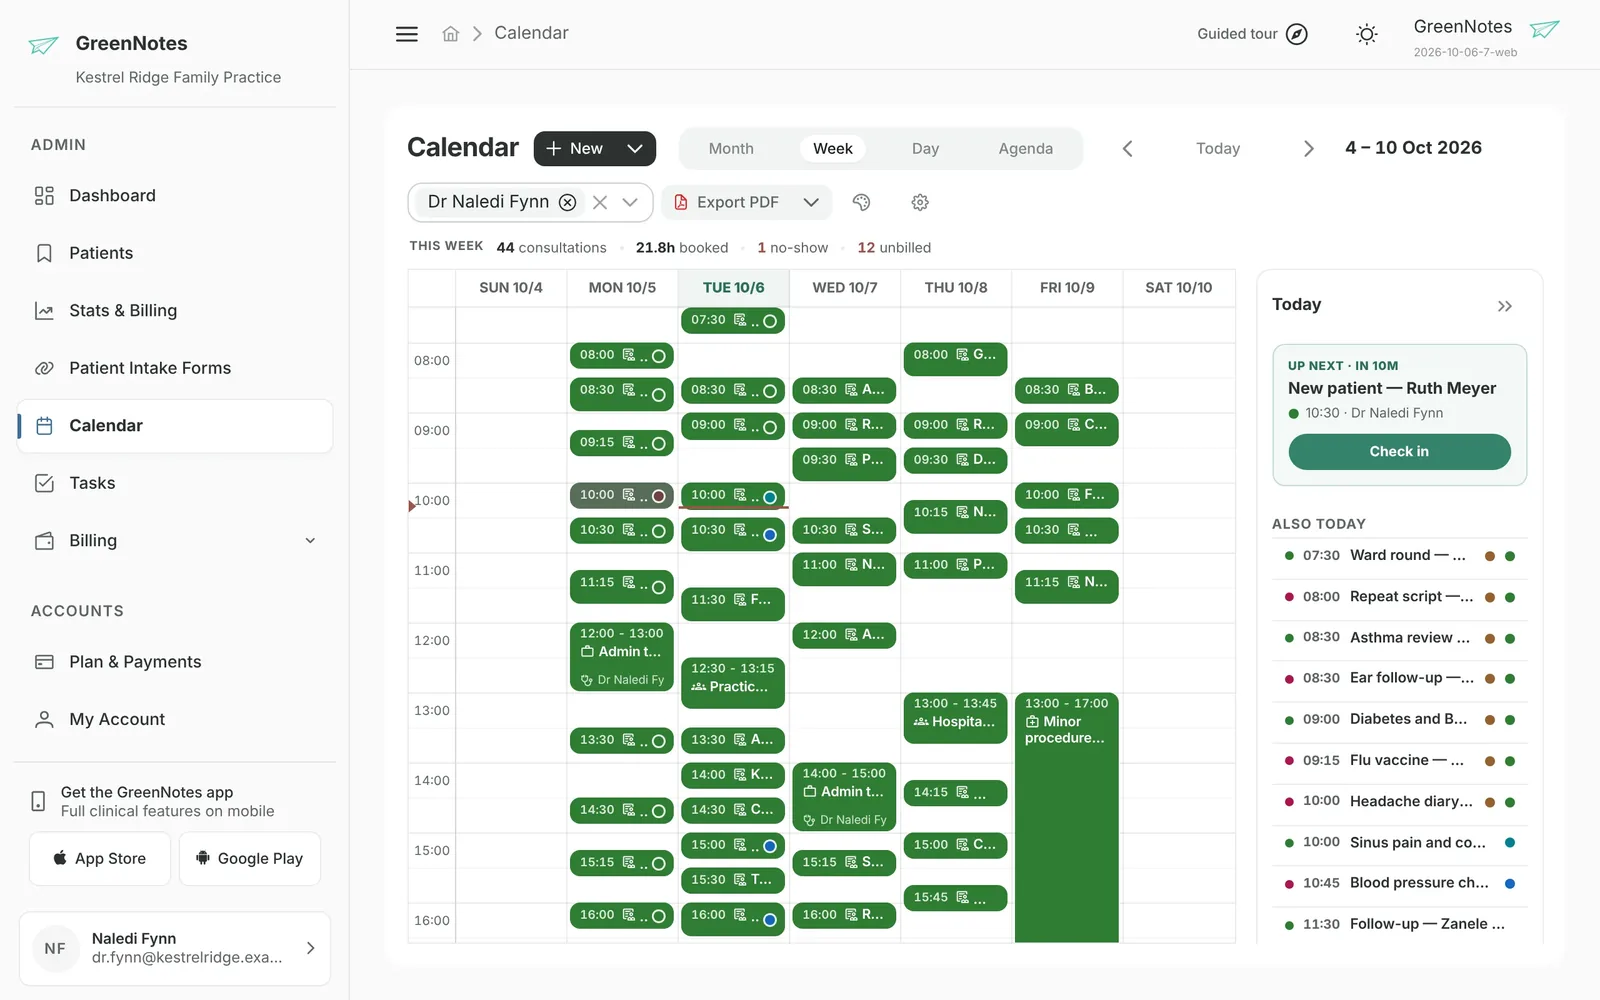Collapse the Today side panel
Viewport: 1600px width, 1000px height.
pos(1505,306)
